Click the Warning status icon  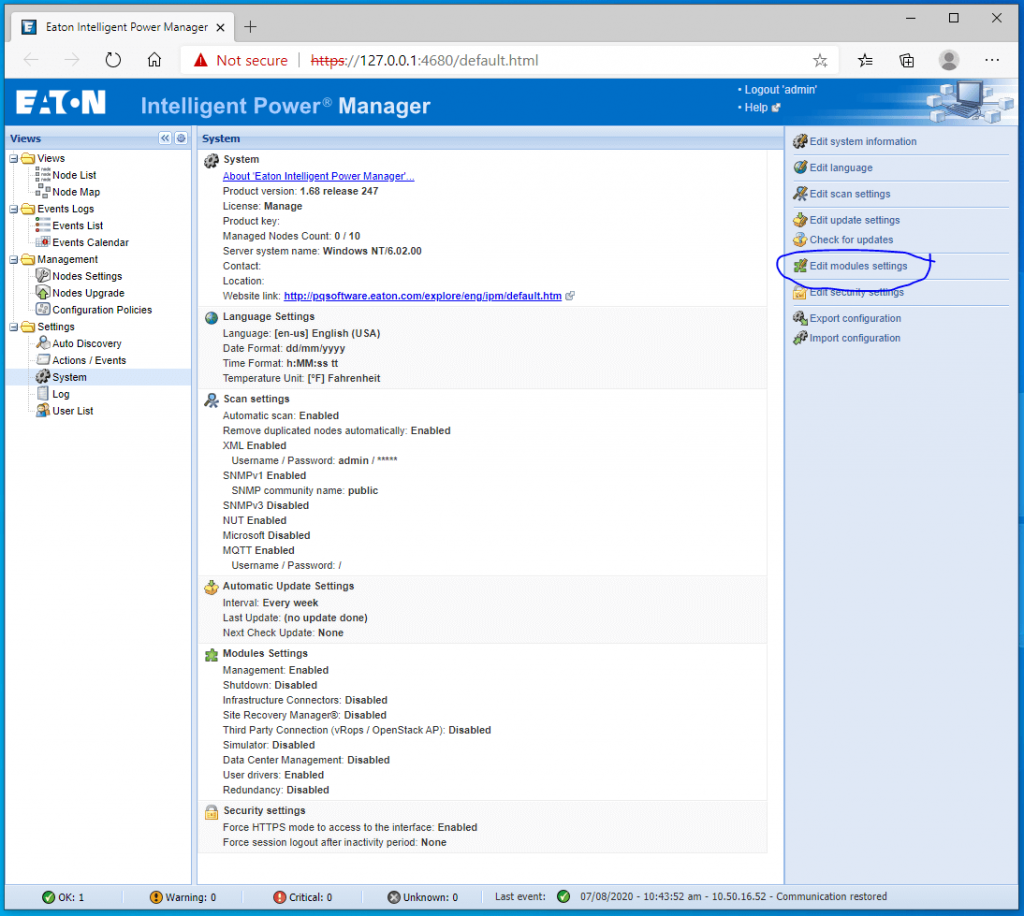[x=155, y=897]
